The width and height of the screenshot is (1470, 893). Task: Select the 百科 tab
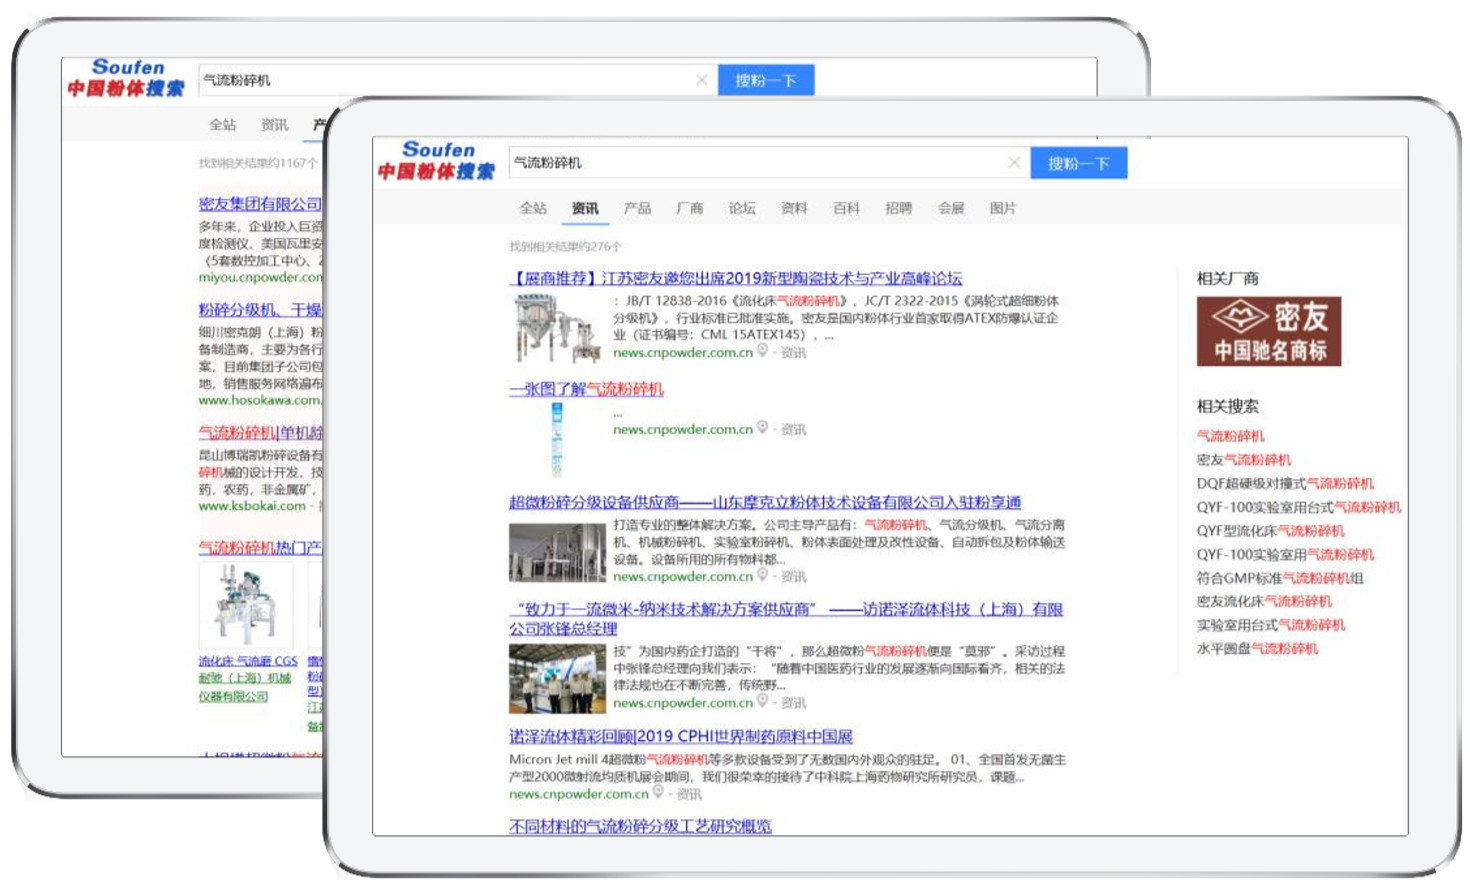click(x=846, y=208)
